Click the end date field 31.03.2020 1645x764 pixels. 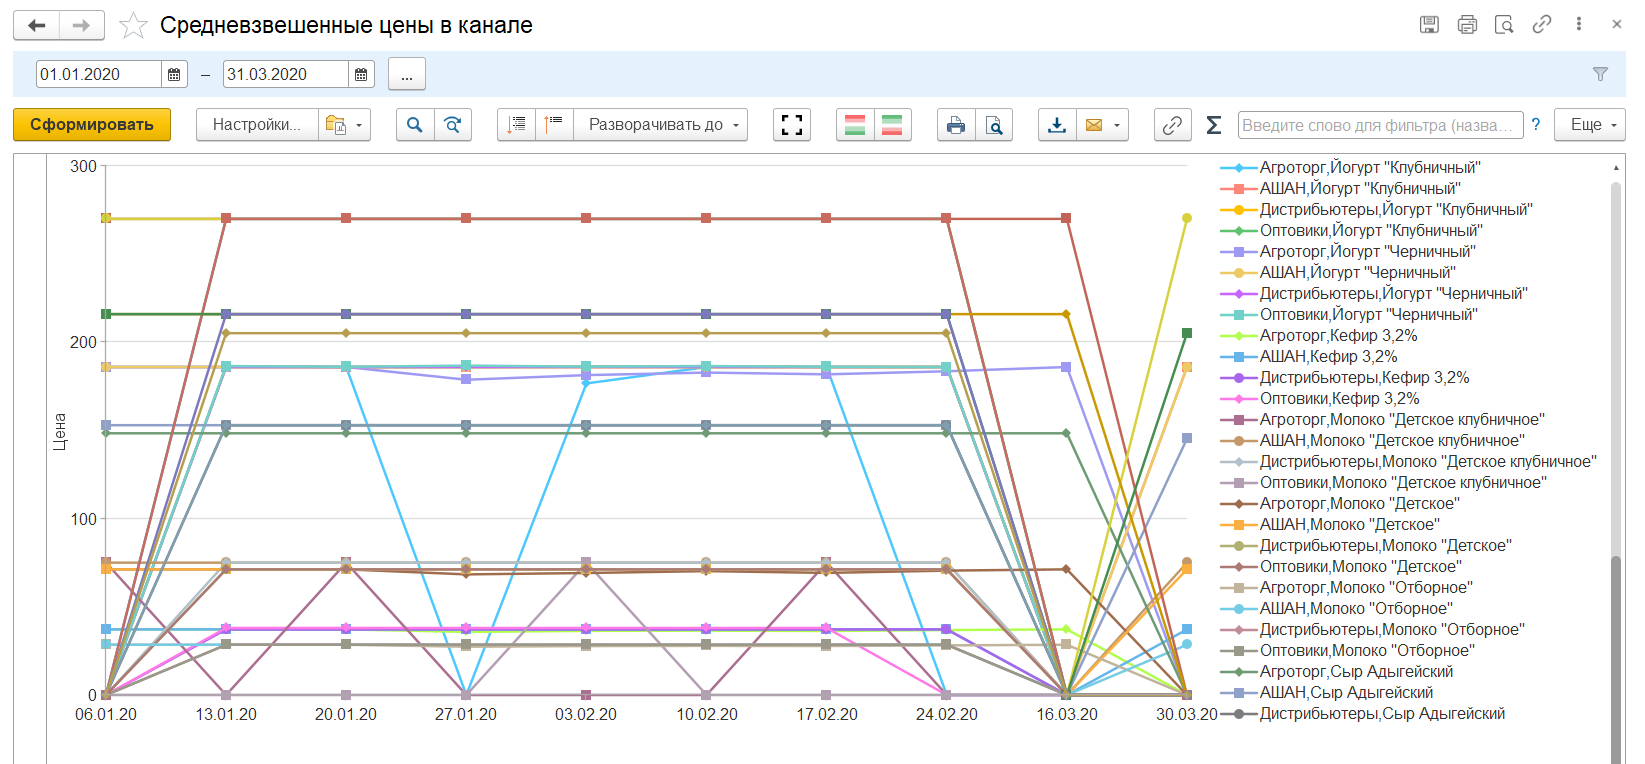point(285,74)
